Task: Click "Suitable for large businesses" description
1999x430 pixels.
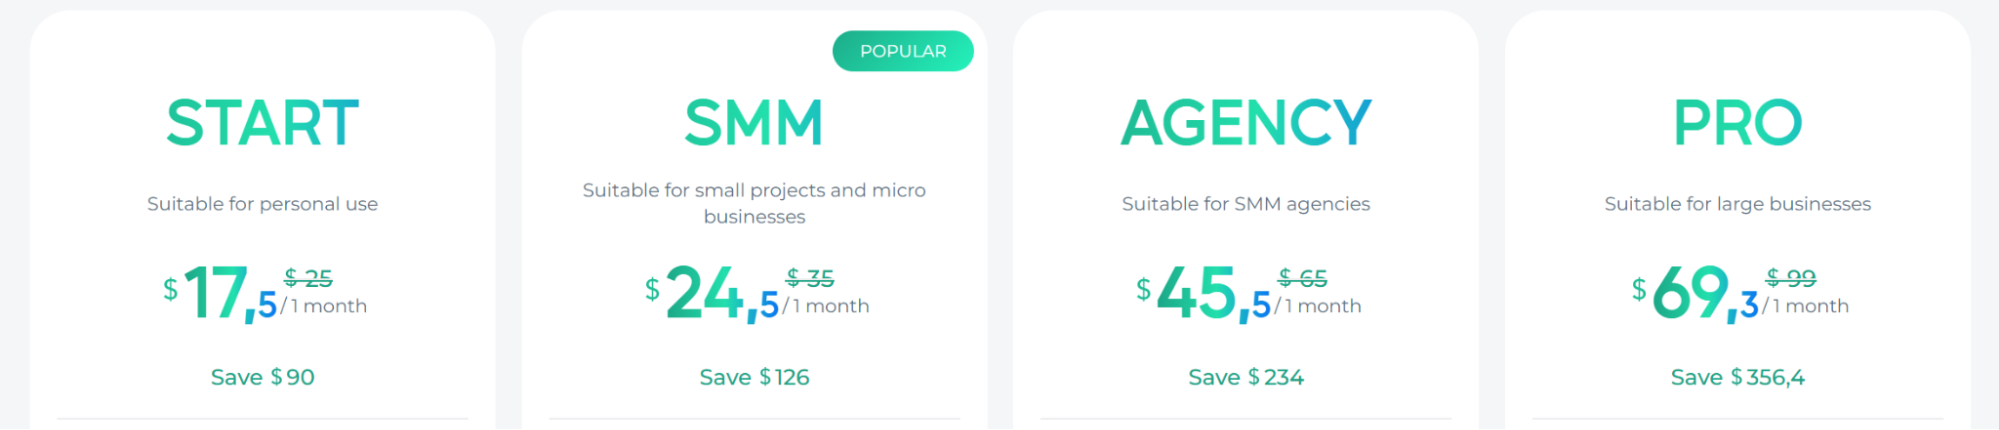Action: [1737, 204]
